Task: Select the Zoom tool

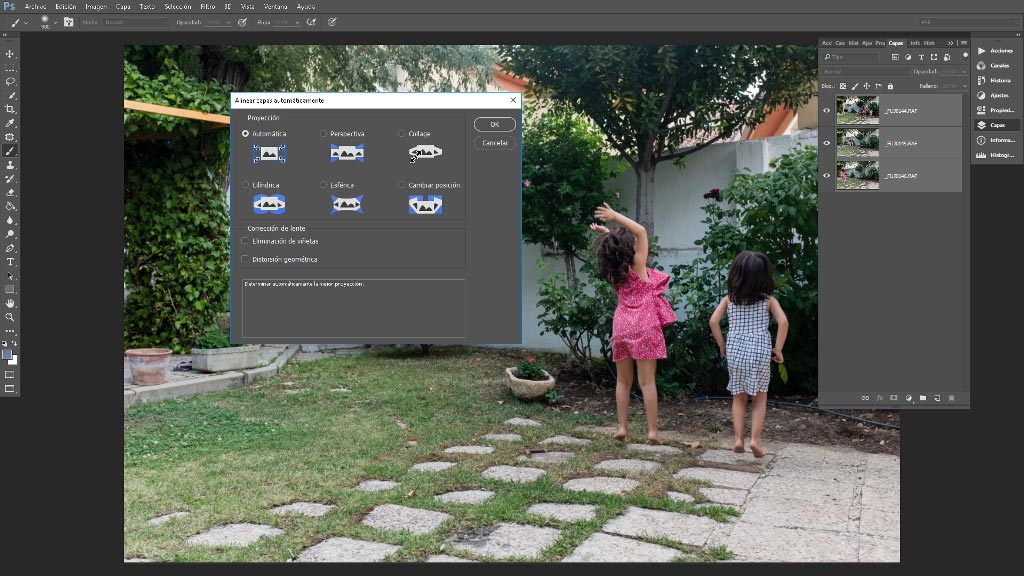Action: [10, 317]
